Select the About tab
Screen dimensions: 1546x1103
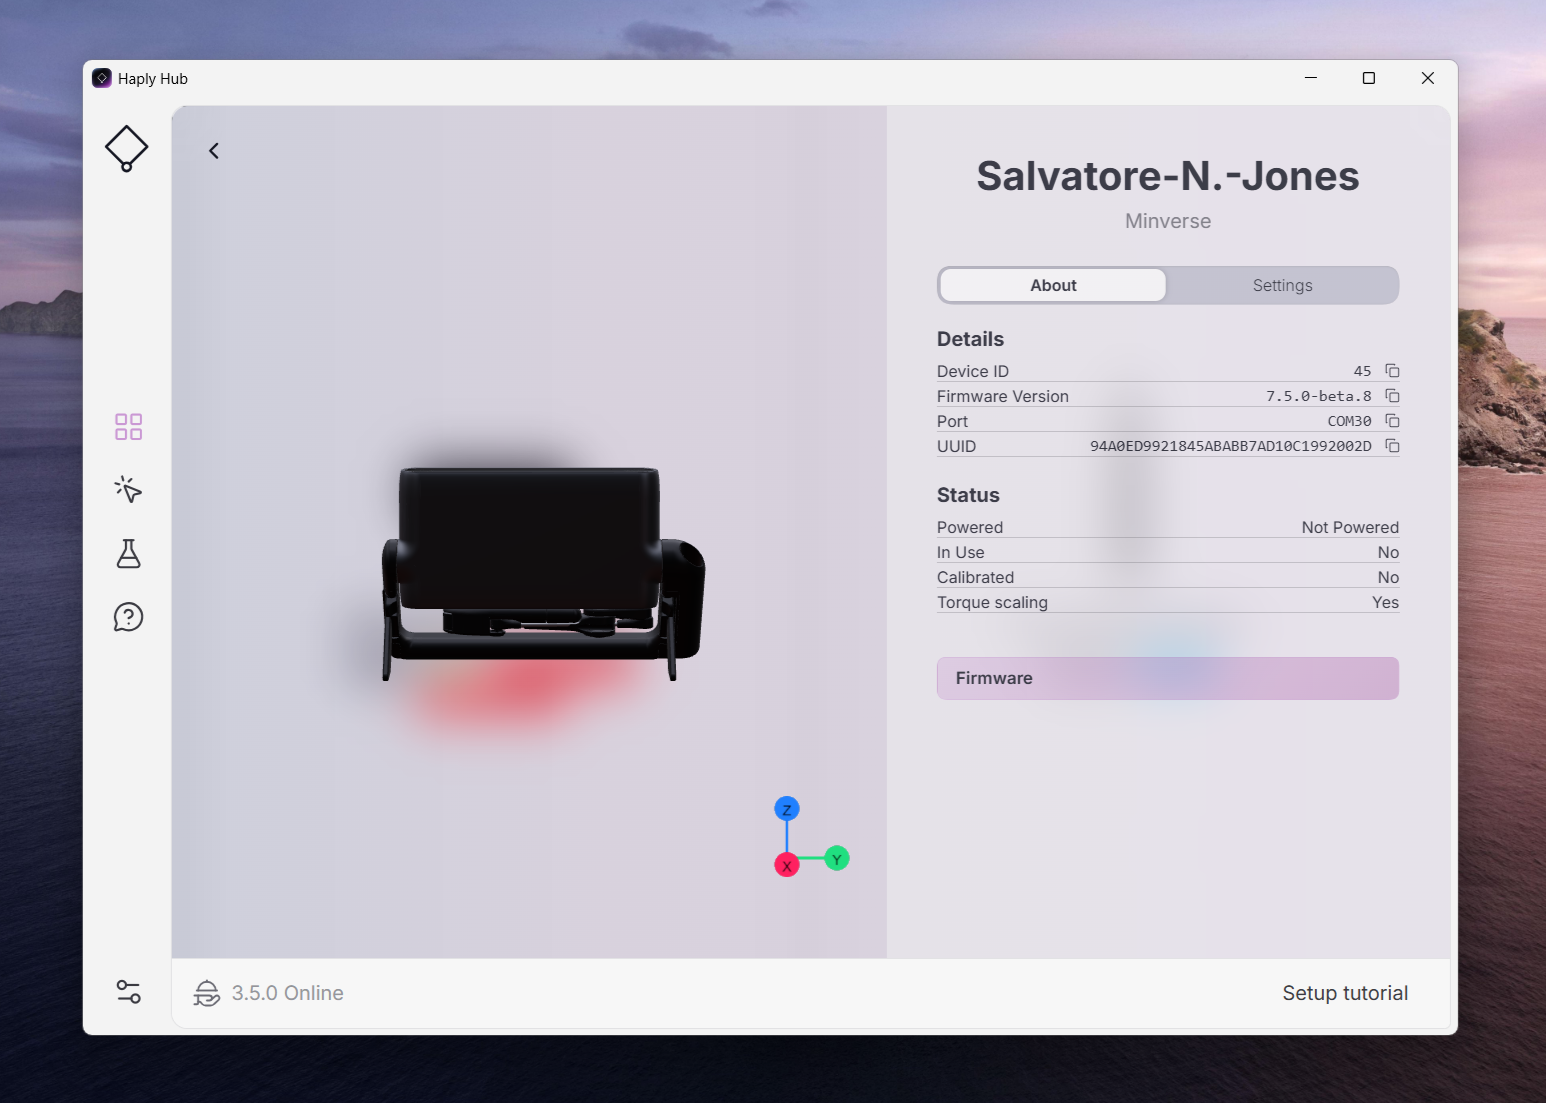[x=1053, y=285]
